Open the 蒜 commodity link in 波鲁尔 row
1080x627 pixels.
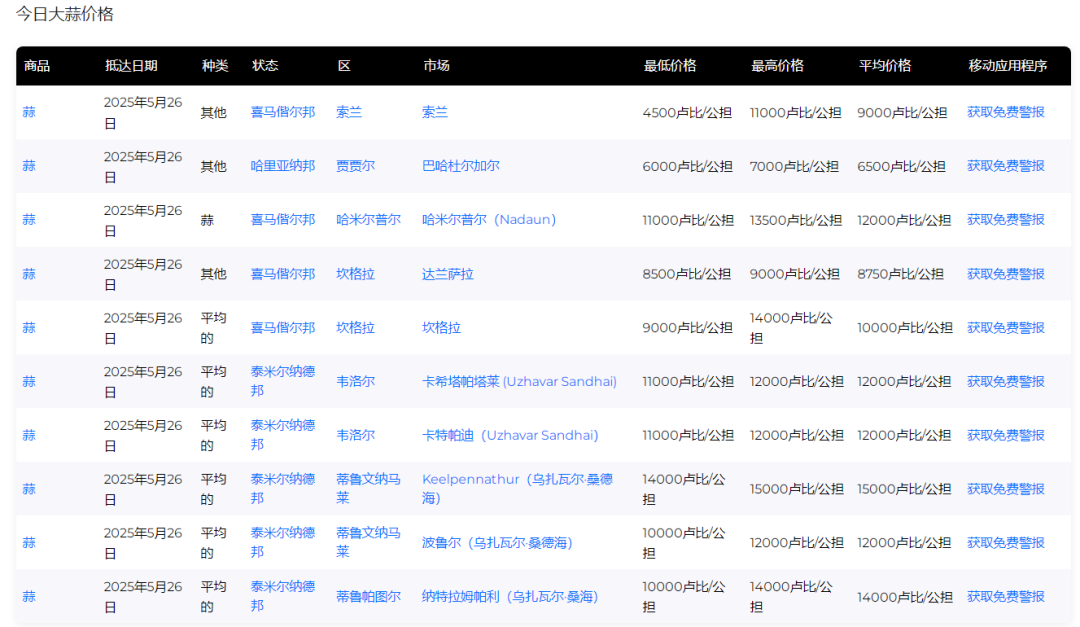(29, 543)
